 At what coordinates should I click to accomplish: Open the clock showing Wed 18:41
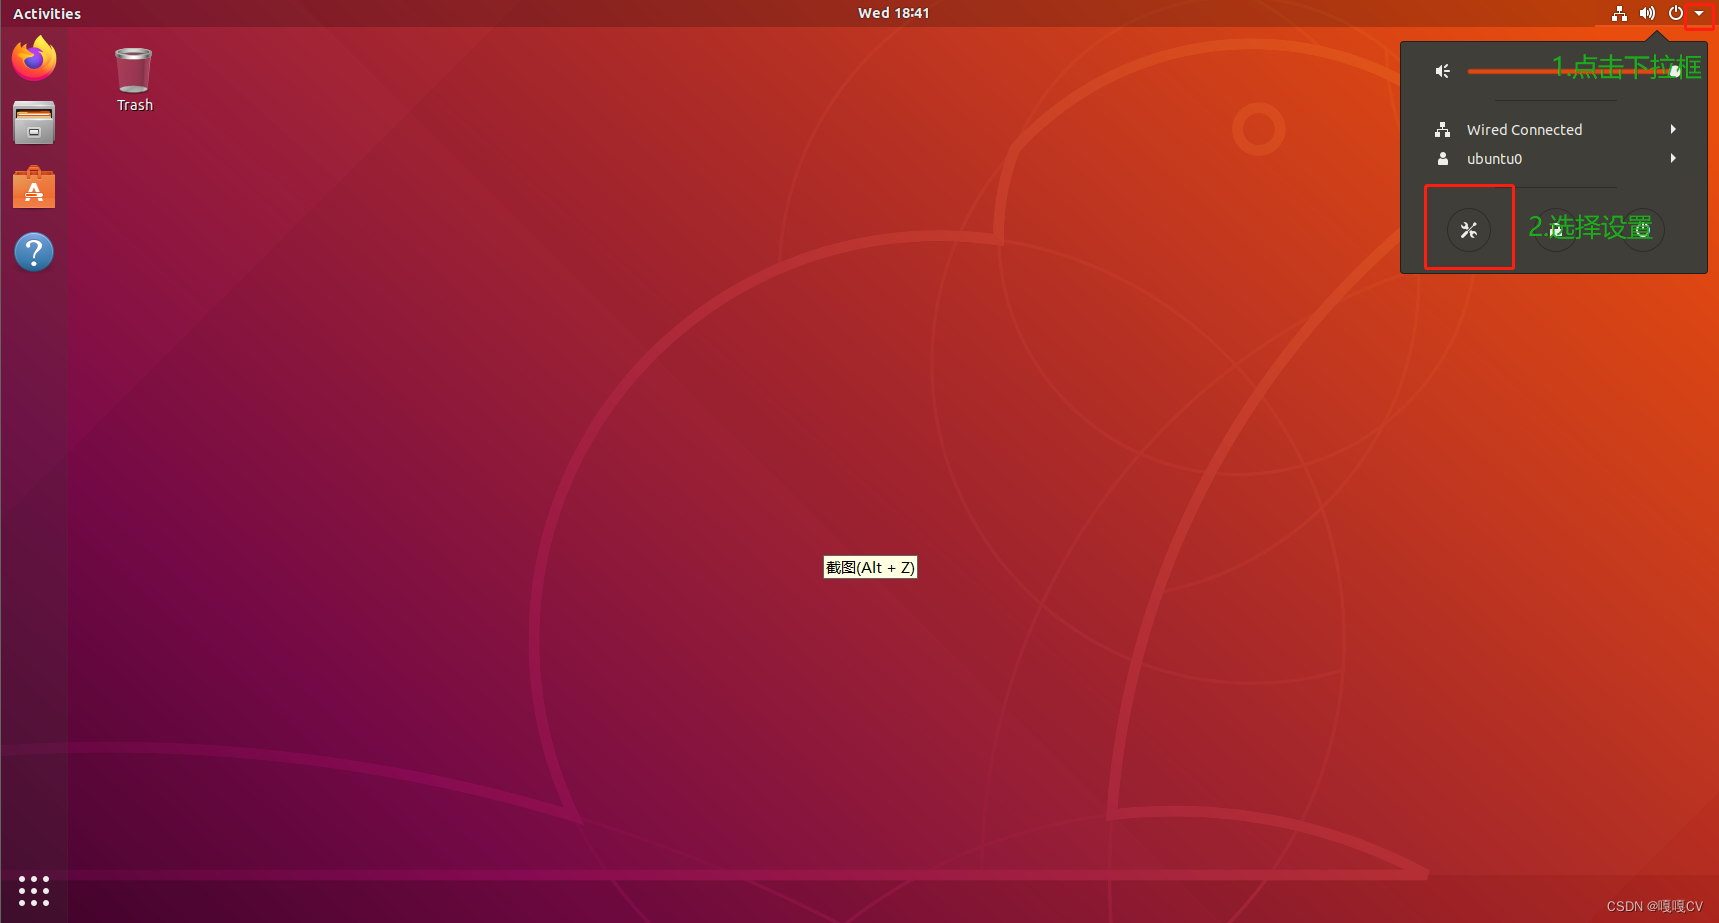point(894,13)
